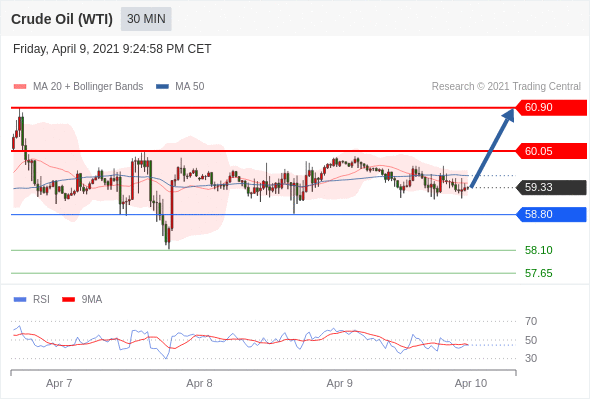Click the RSI 50 axis label
Viewport: 590px width, 400px height.
pyautogui.click(x=531, y=340)
